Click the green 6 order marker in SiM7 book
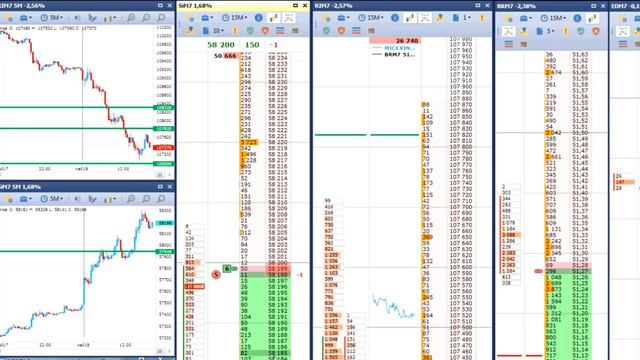 (227, 269)
